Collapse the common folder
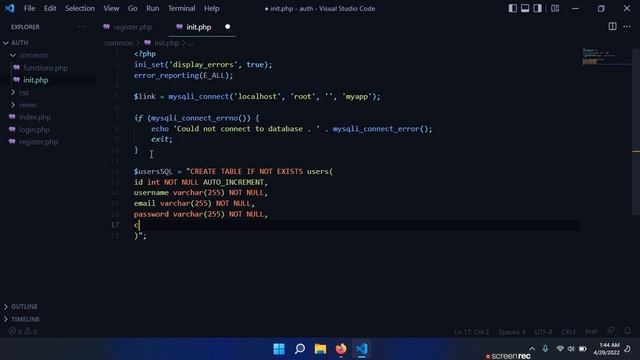The height and width of the screenshot is (360, 640). tap(13, 55)
